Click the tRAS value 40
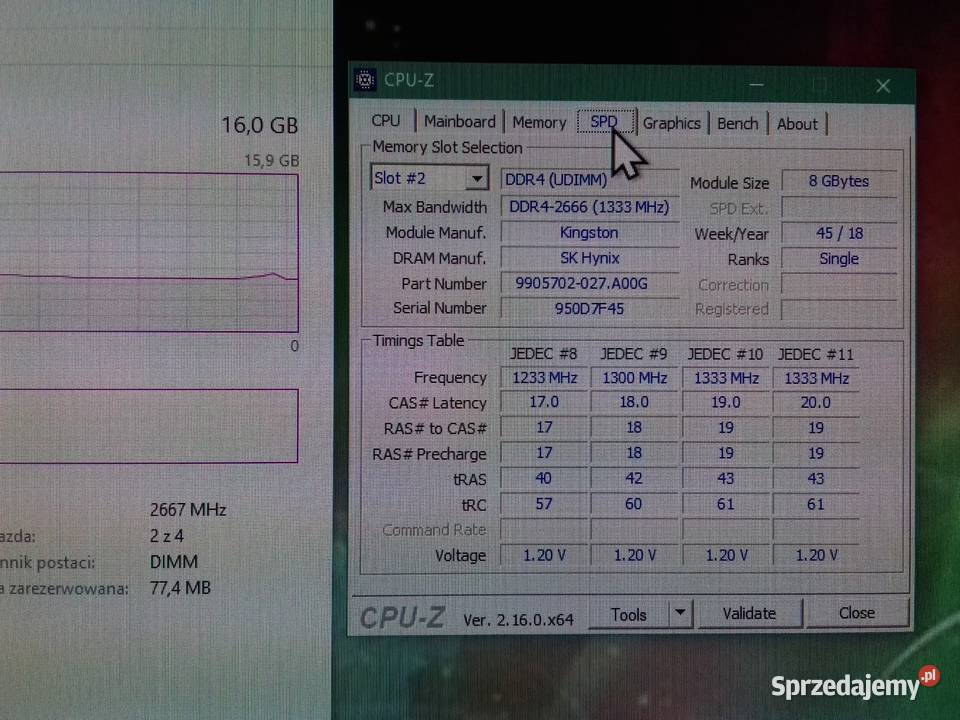 point(544,478)
